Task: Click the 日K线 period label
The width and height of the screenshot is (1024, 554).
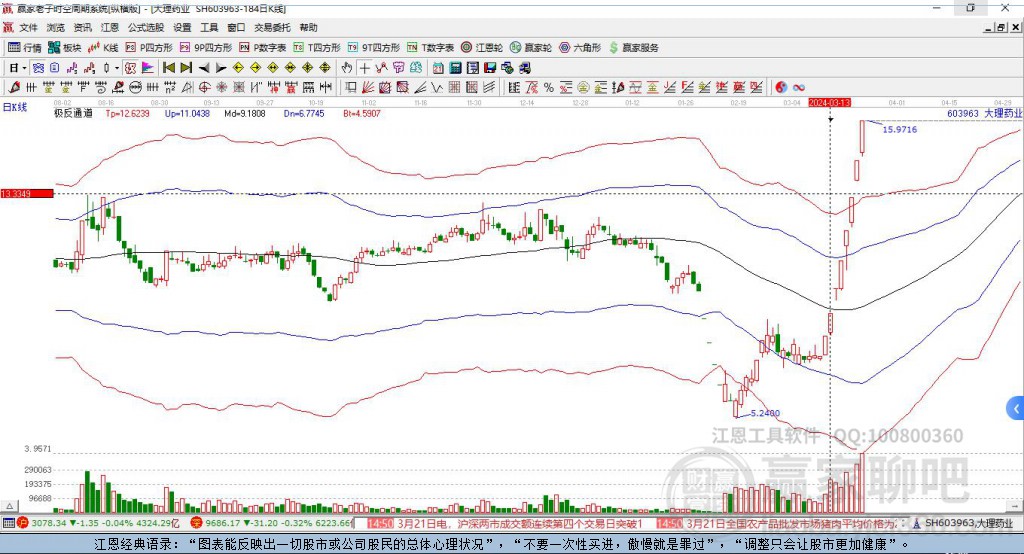Action: (14, 107)
